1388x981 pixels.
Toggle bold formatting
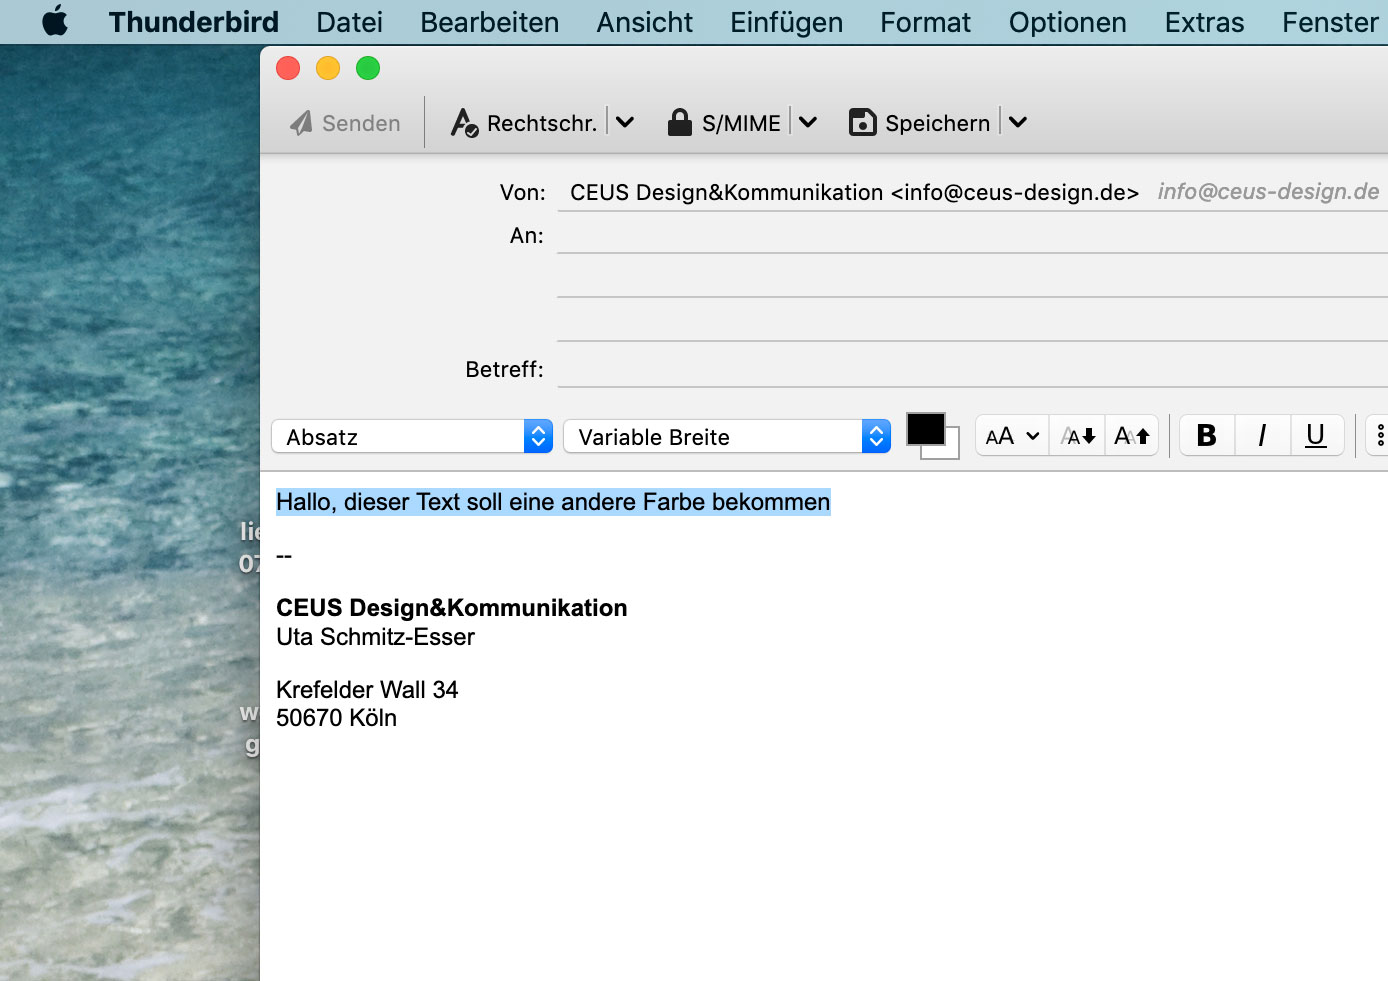pos(1207,435)
